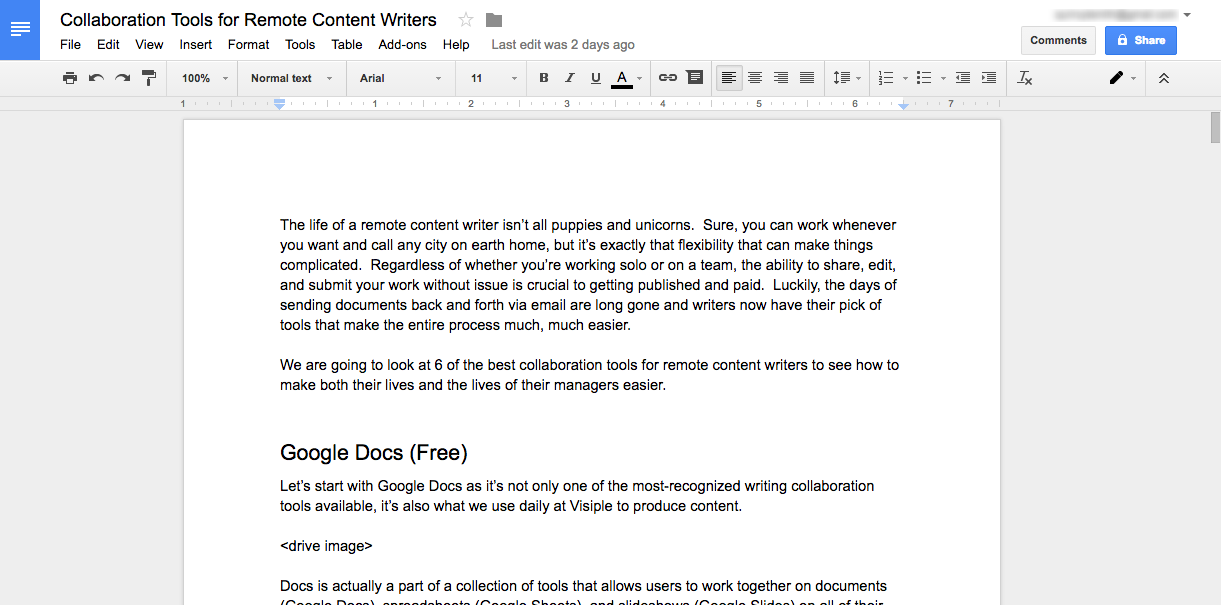Open the font size 11 dropdown
The height and width of the screenshot is (605, 1221).
point(494,78)
